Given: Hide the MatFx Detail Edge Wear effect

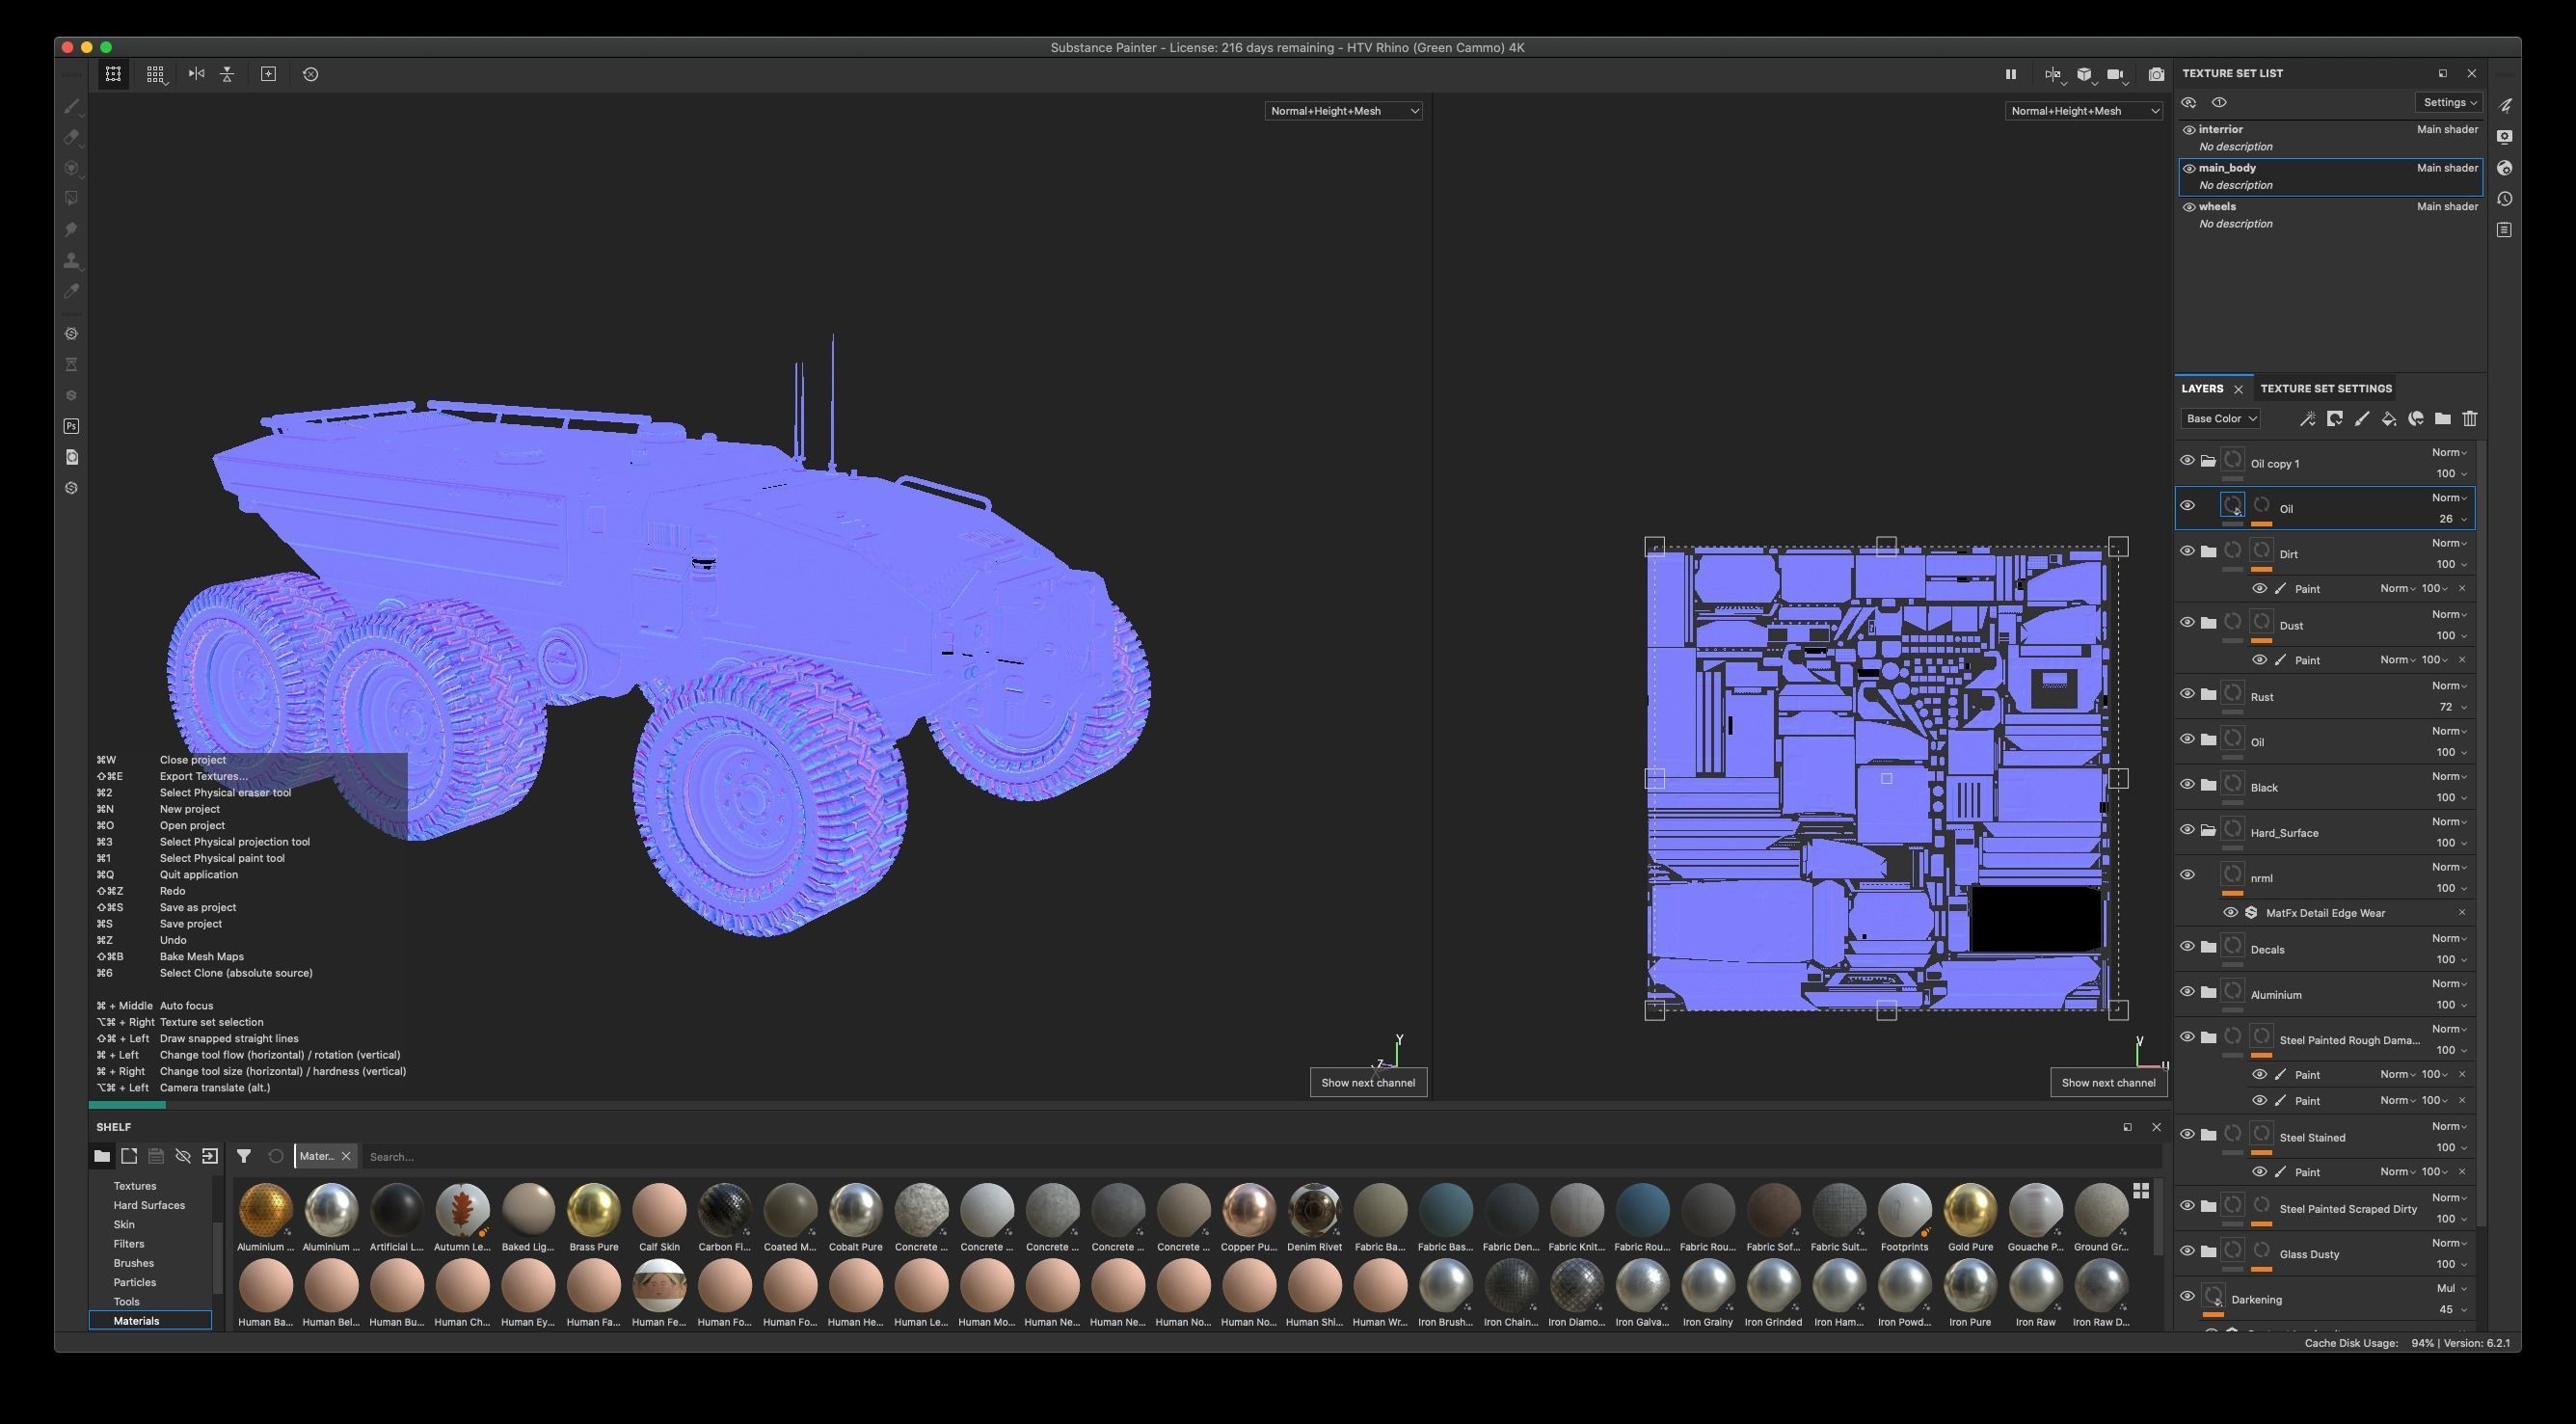Looking at the screenshot, I should coord(2230,913).
